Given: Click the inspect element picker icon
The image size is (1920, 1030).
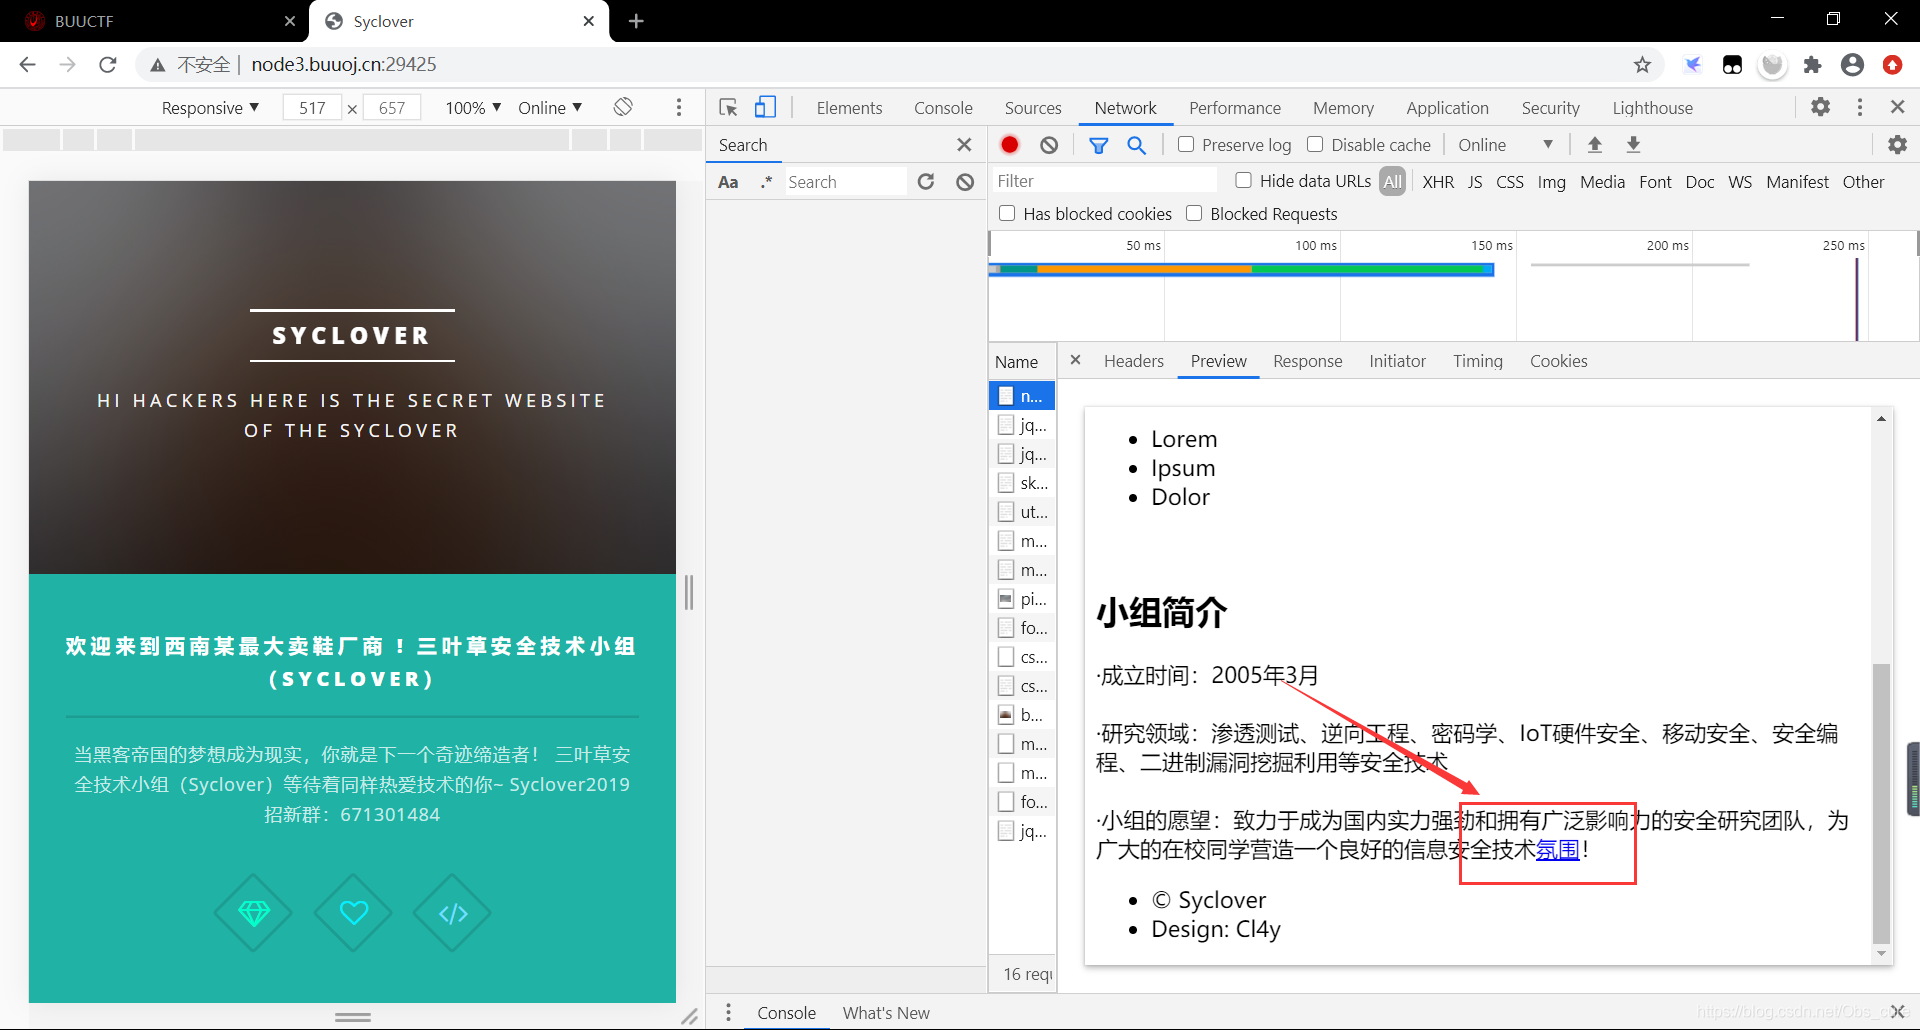Looking at the screenshot, I should [728, 107].
